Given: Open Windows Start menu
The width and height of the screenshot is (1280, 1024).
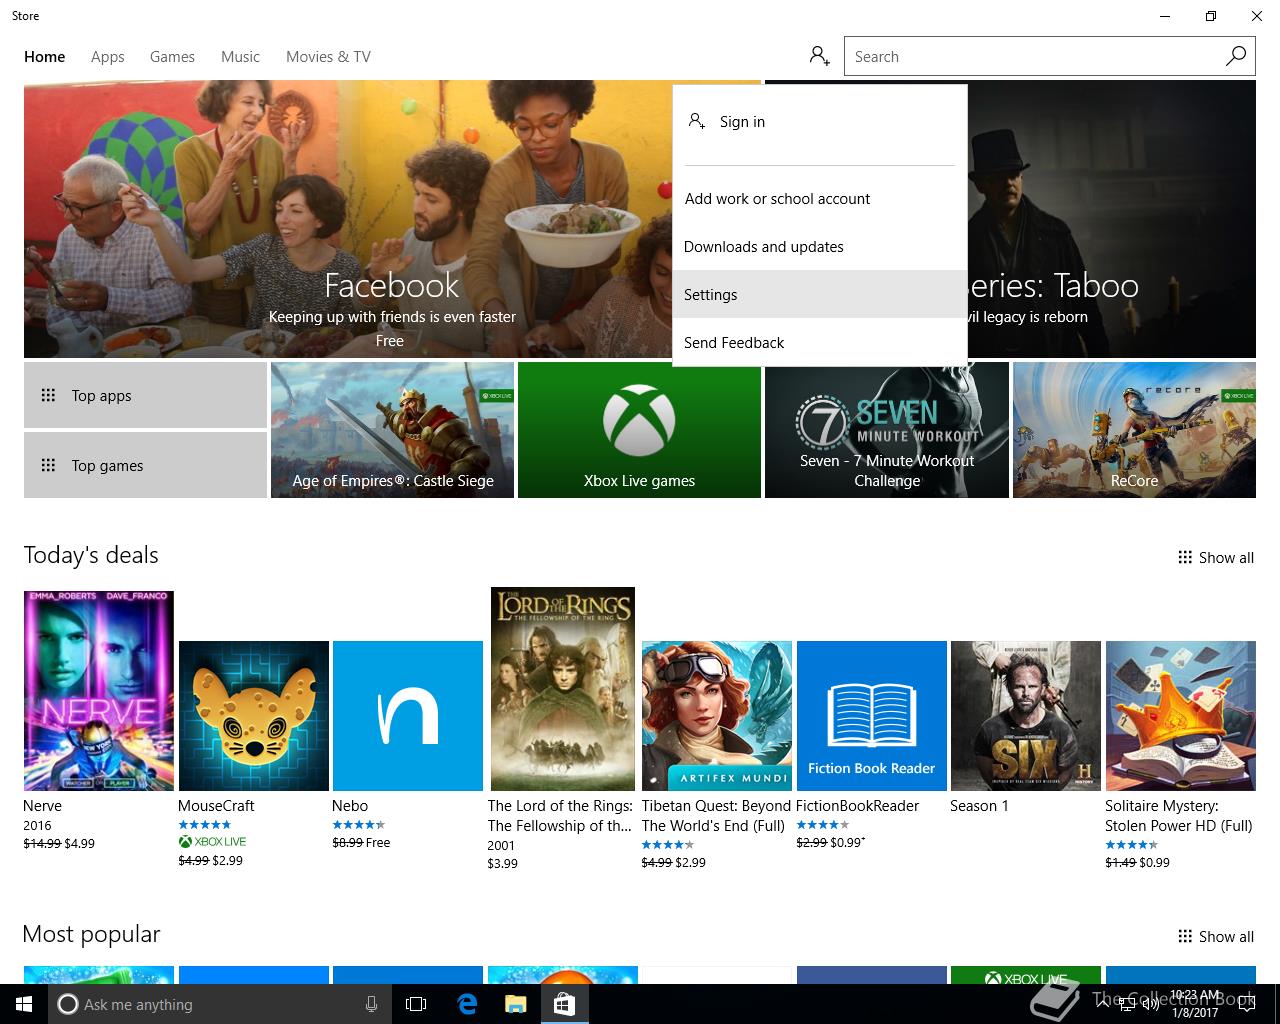Looking at the screenshot, I should [x=24, y=1004].
